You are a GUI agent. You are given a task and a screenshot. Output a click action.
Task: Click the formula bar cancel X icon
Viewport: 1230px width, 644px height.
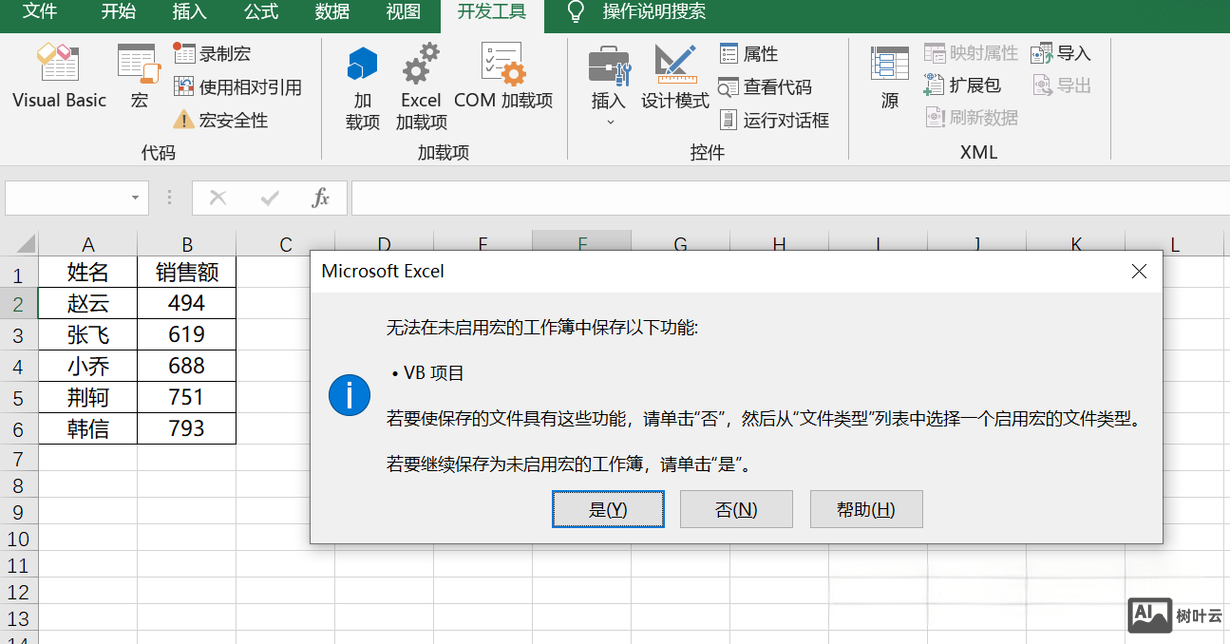(x=218, y=198)
